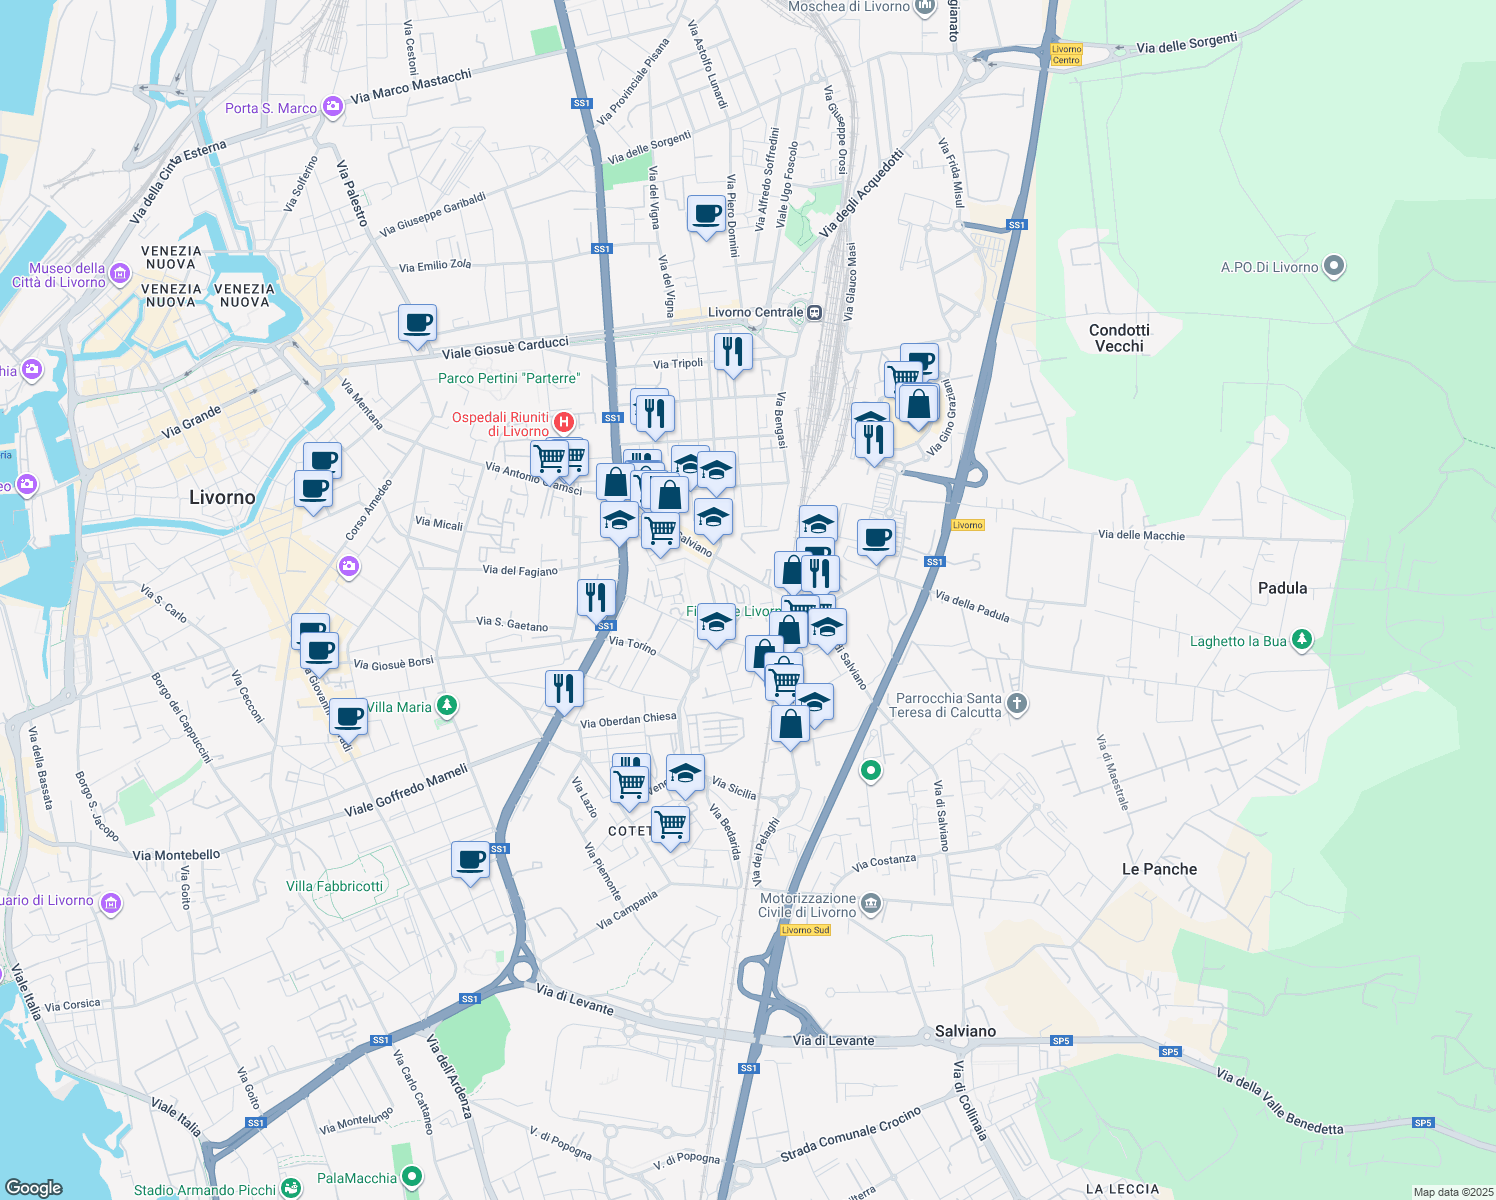This screenshot has height=1200, width=1496.
Task: Click the yellow Livorno Sud exit label
Action: [x=805, y=928]
